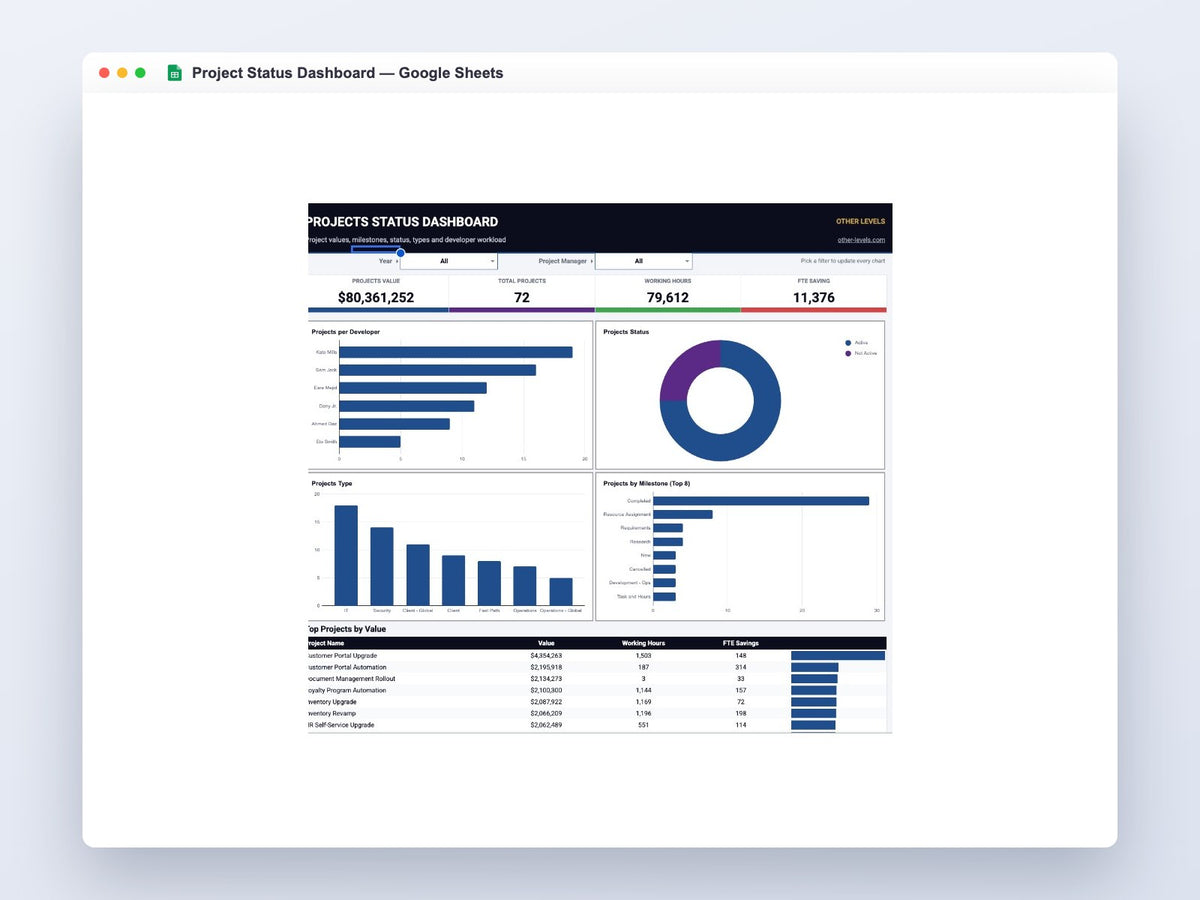Click the OTHER LEVELS brand text
The image size is (1200, 900).
click(x=860, y=221)
